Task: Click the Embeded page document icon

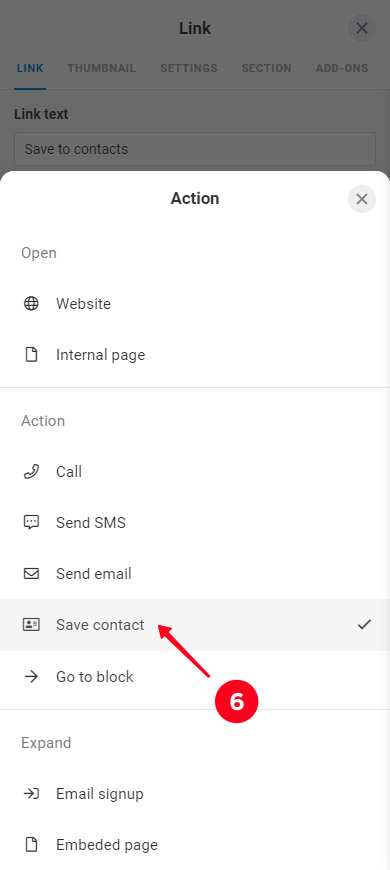Action: pyautogui.click(x=32, y=844)
